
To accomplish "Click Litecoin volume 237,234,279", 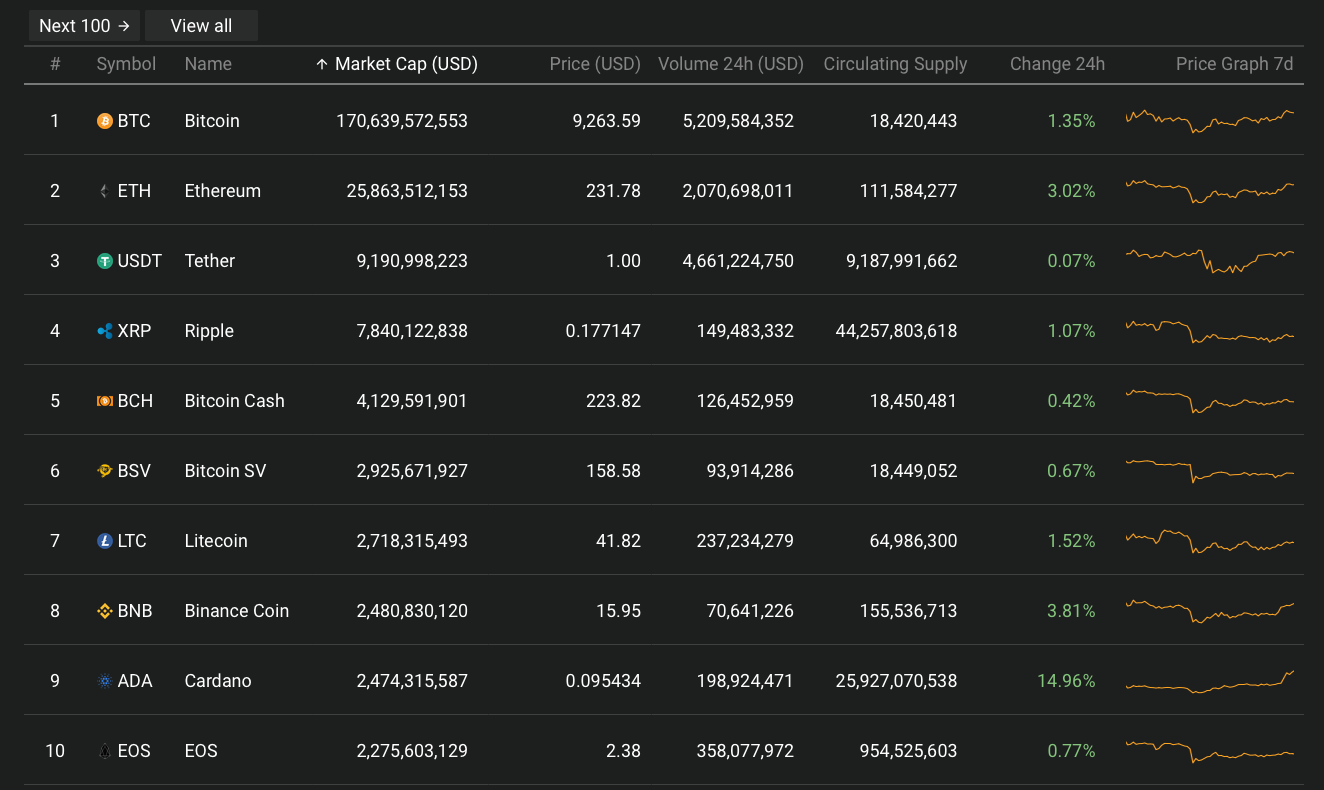I will pos(745,541).
